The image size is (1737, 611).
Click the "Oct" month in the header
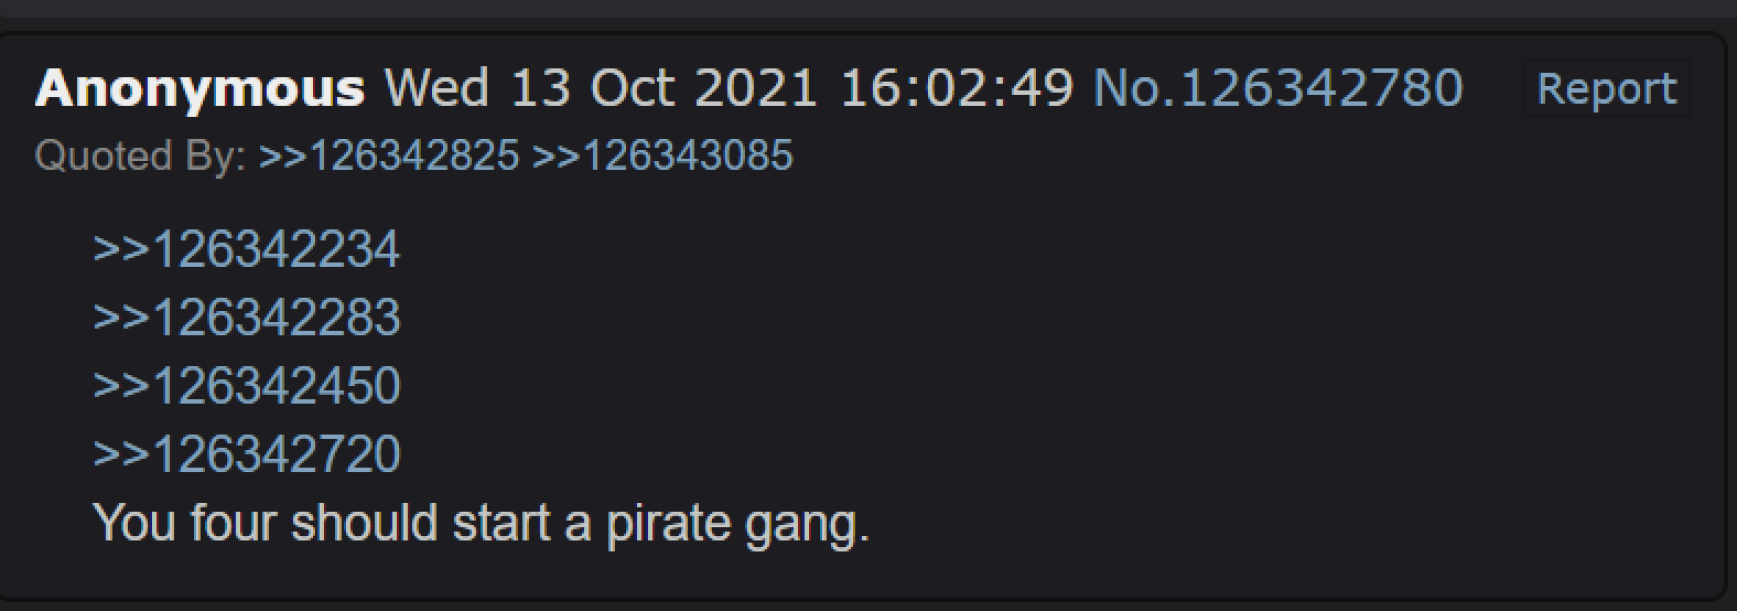pyautogui.click(x=632, y=88)
